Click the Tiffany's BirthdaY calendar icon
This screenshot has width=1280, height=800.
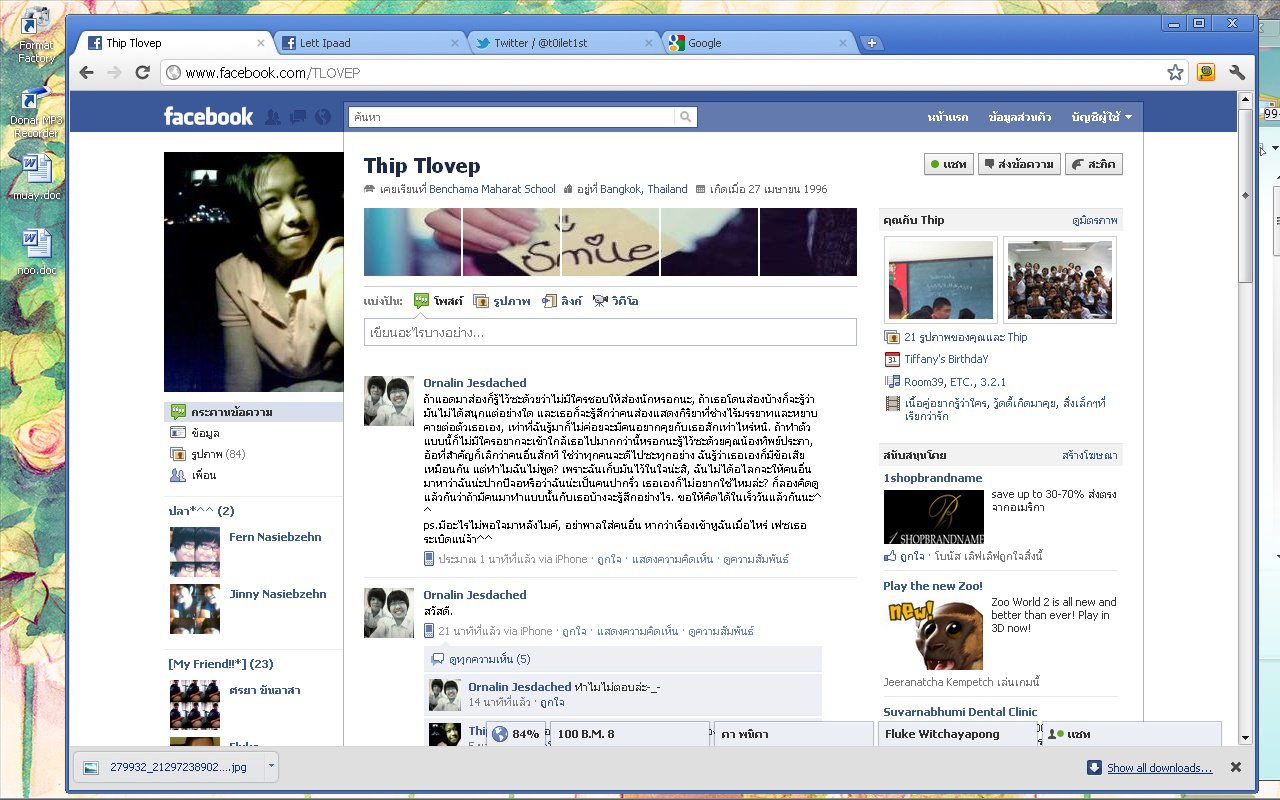point(892,360)
